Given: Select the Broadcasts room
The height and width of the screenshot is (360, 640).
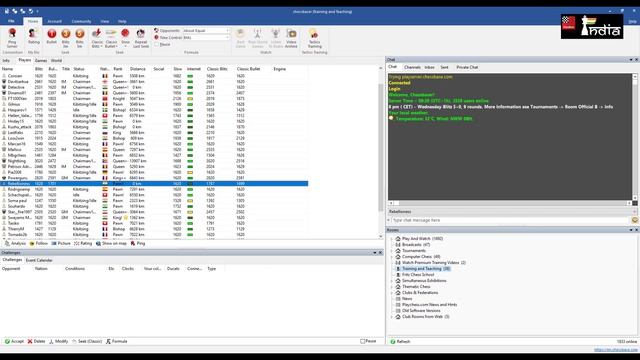Looking at the screenshot, I should 416,244.
